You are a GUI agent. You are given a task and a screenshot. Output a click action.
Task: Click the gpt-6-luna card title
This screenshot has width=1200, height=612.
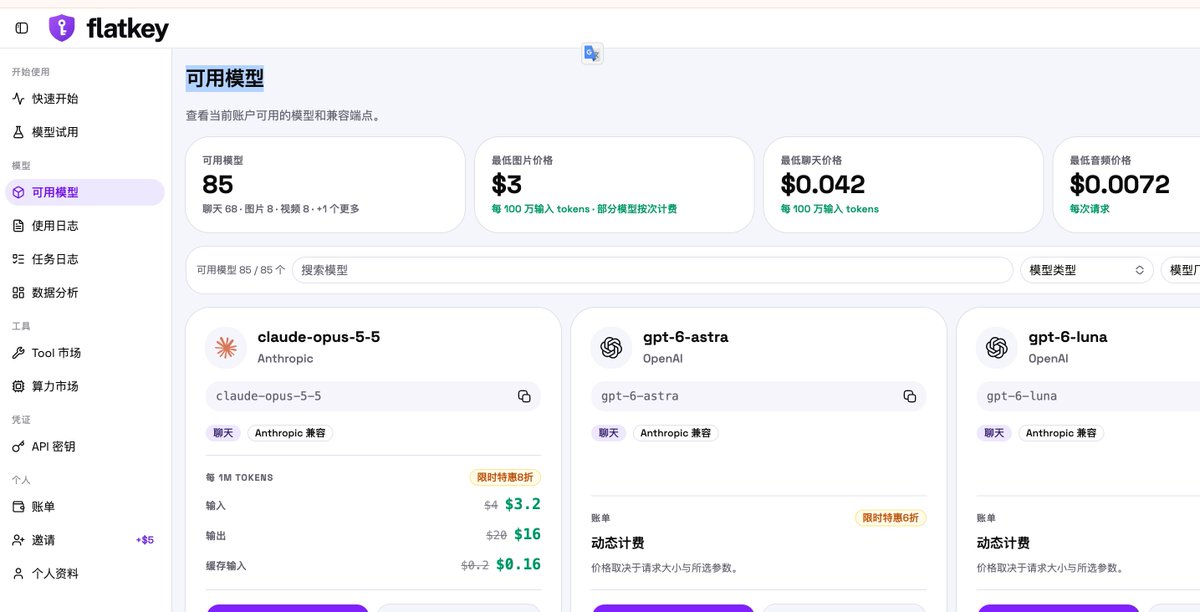point(1068,337)
